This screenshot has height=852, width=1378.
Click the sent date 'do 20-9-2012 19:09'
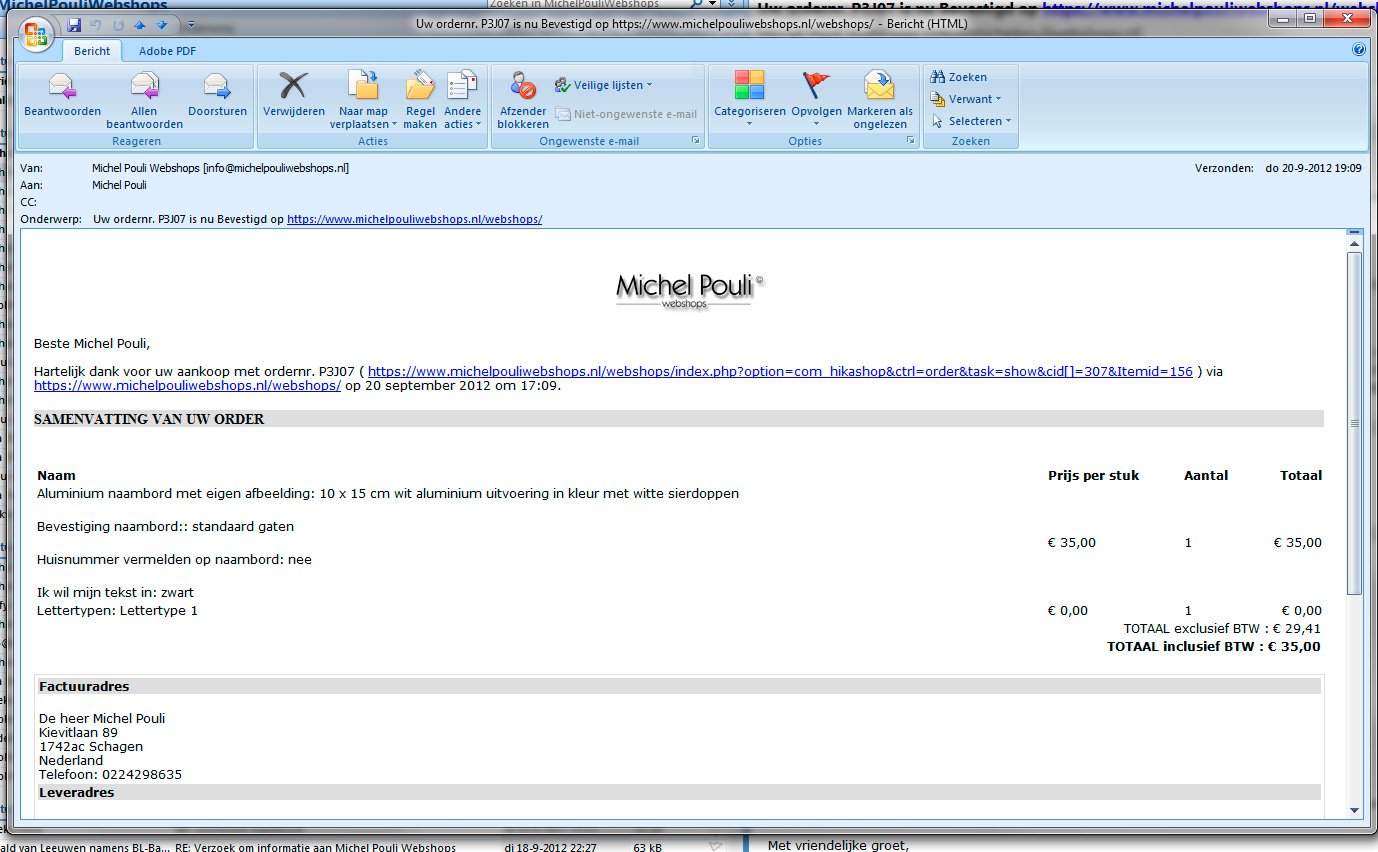(1313, 168)
